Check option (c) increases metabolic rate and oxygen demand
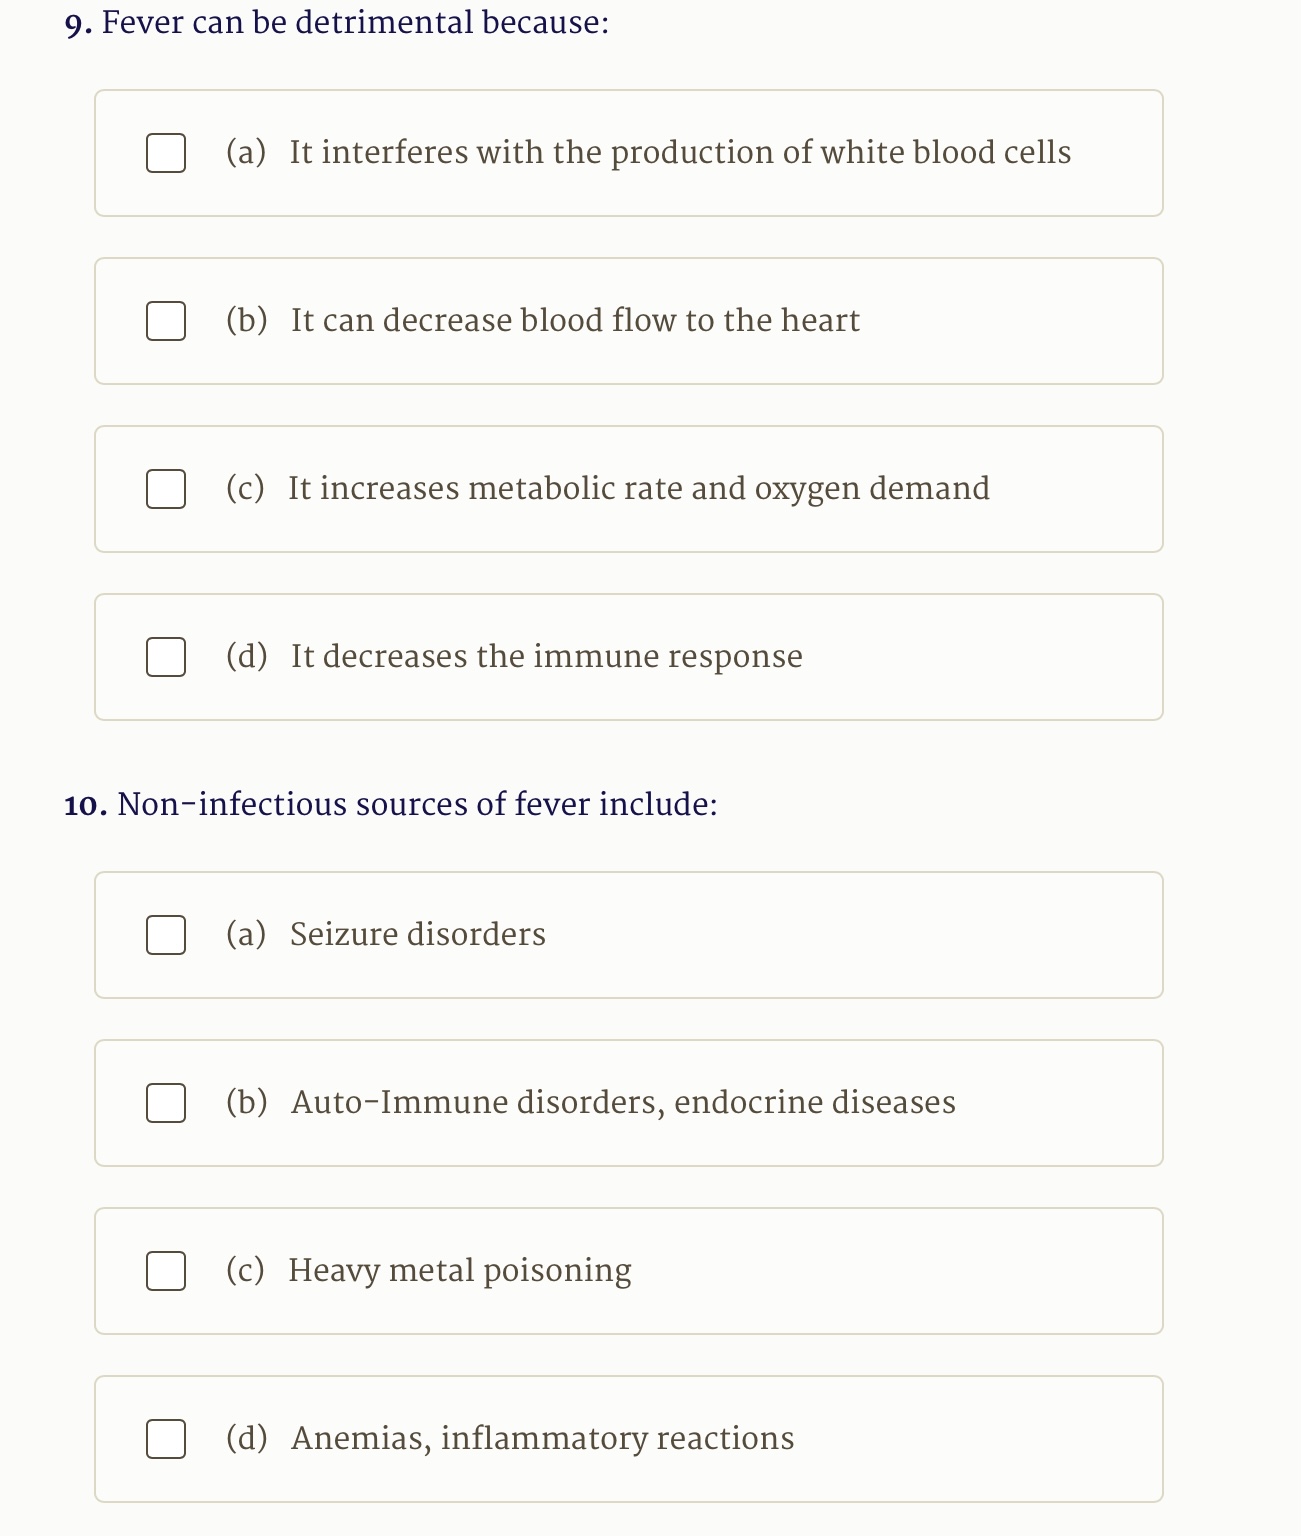This screenshot has width=1301, height=1536. pos(166,488)
